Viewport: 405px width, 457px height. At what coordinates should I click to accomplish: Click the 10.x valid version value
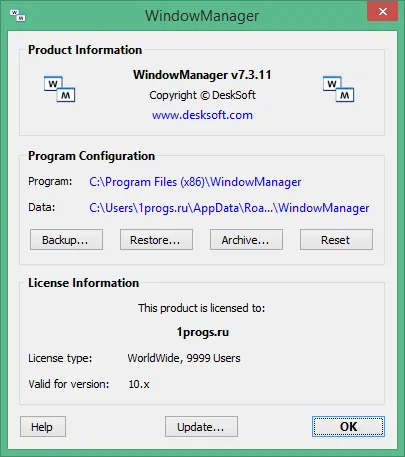139,384
